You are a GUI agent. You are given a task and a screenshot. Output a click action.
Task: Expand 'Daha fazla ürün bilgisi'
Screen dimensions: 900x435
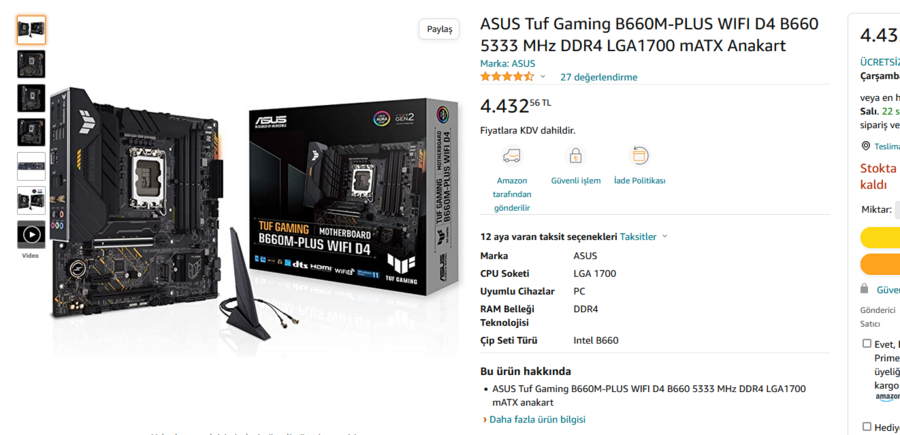tap(534, 420)
